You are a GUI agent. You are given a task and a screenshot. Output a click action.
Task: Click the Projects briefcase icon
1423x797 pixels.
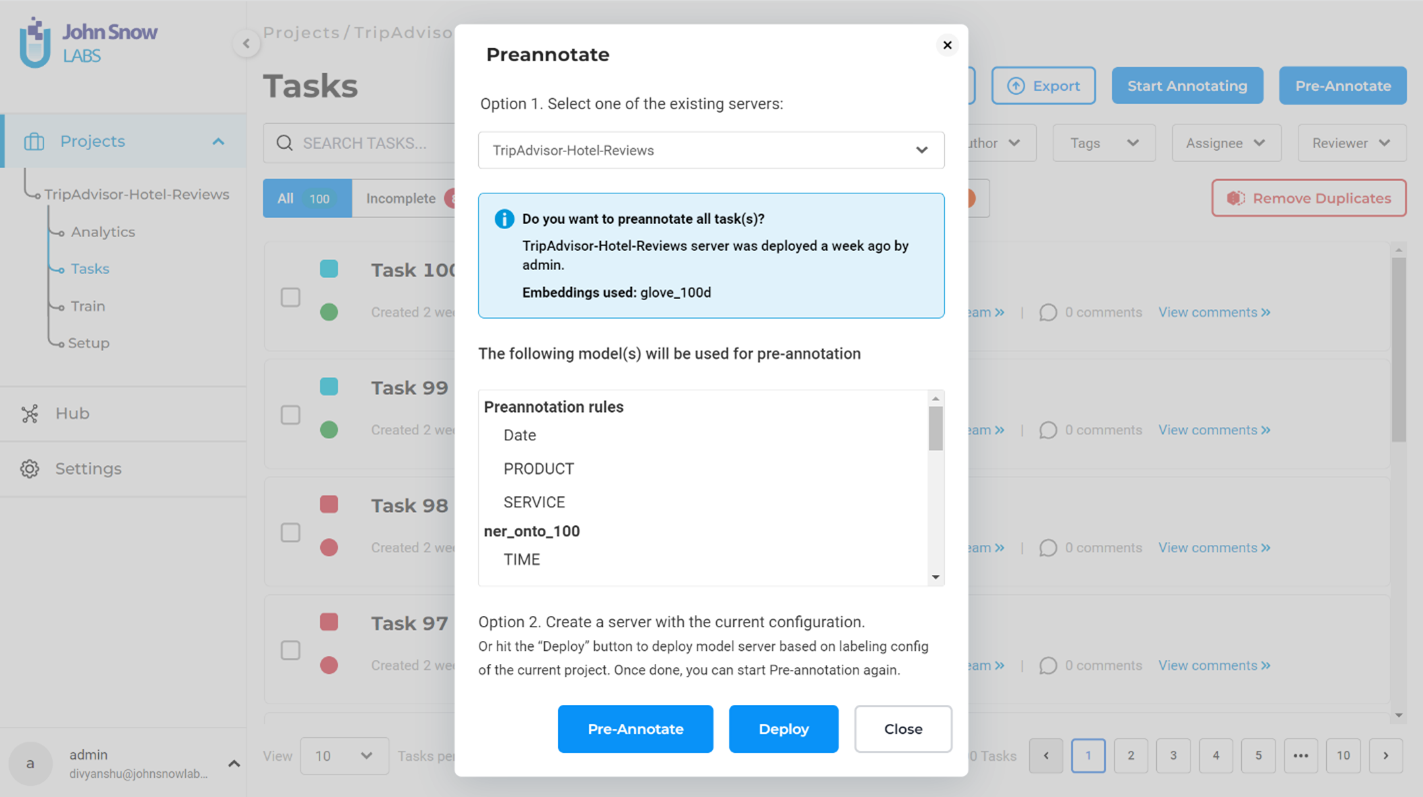coord(34,141)
